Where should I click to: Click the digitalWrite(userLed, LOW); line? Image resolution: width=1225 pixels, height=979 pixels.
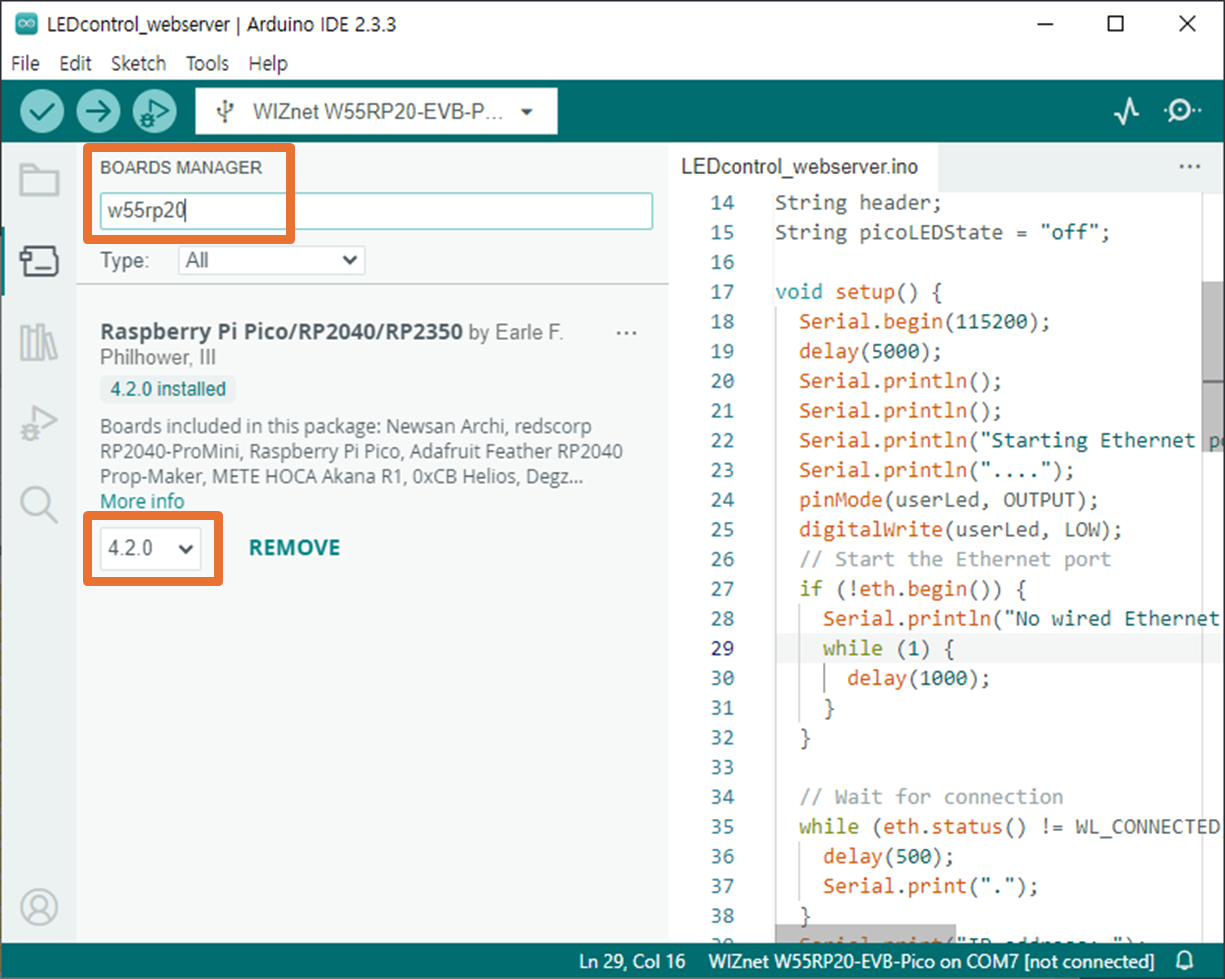(961, 529)
